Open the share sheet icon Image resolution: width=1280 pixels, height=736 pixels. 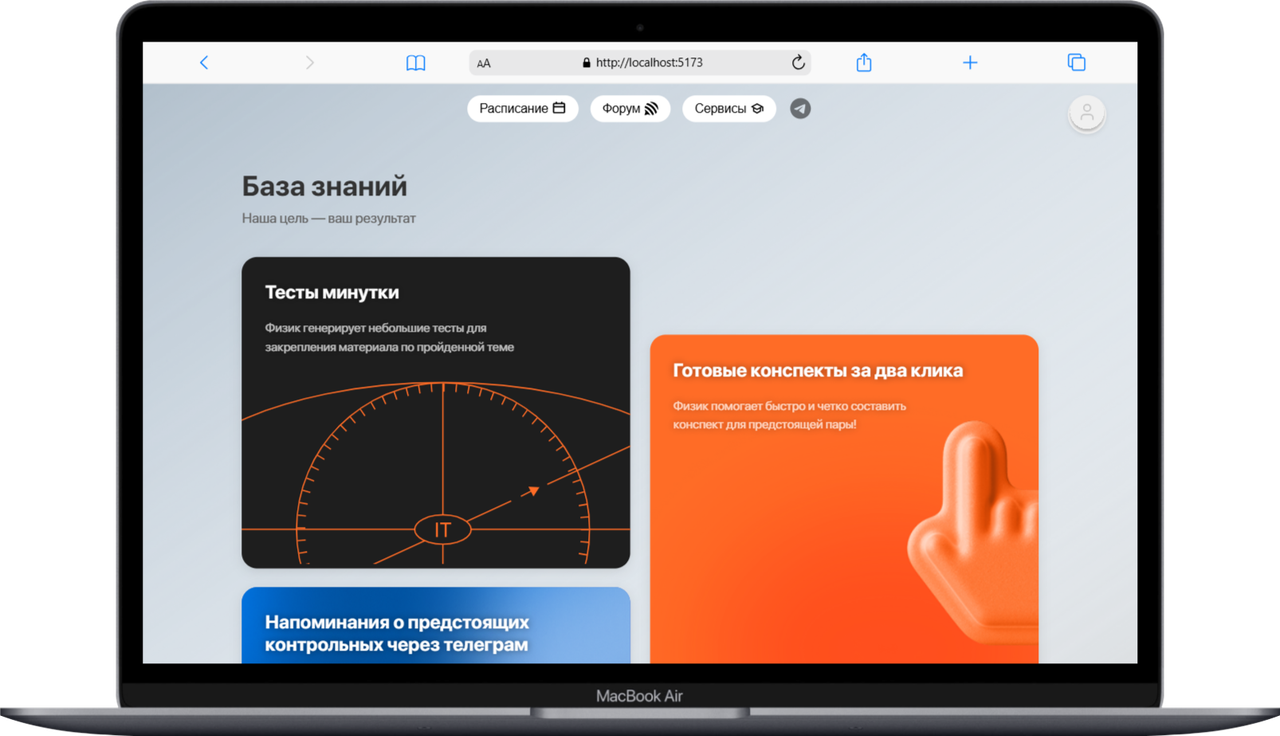(864, 63)
